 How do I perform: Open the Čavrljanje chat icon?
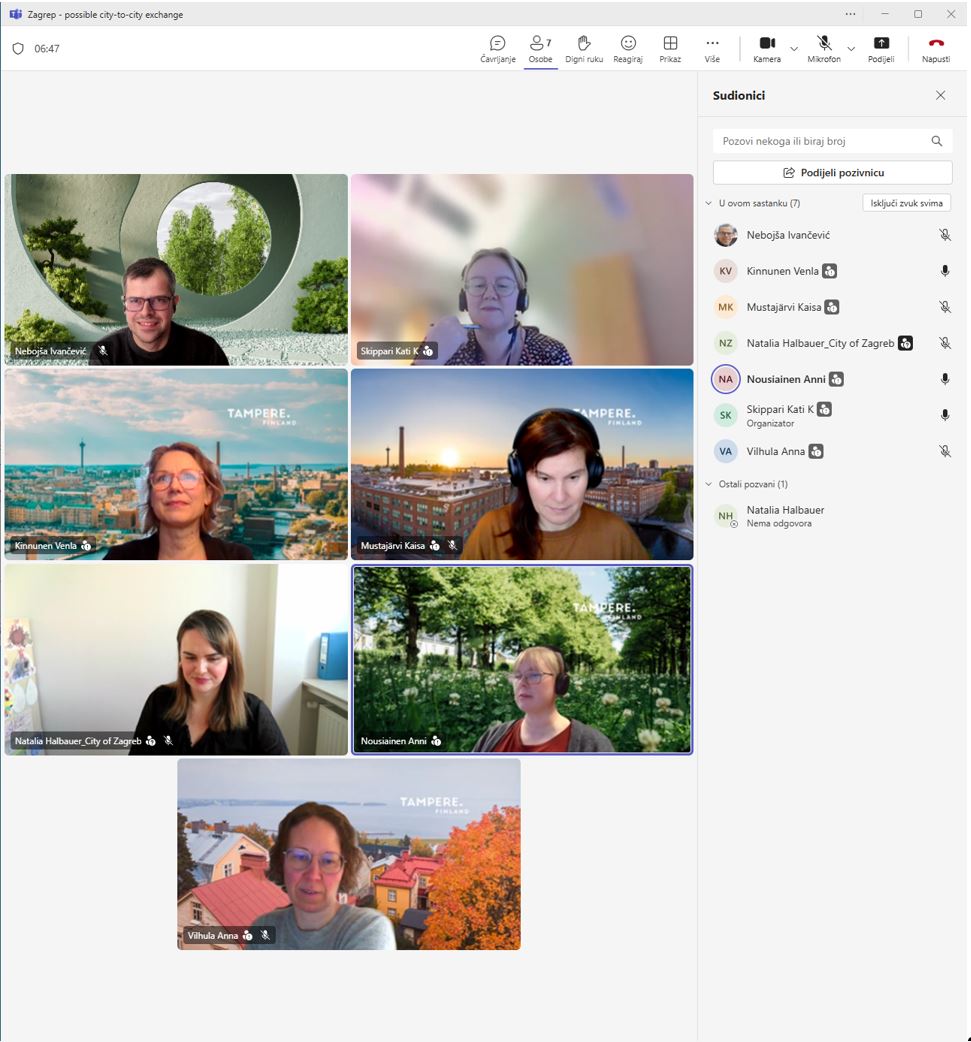pos(497,44)
